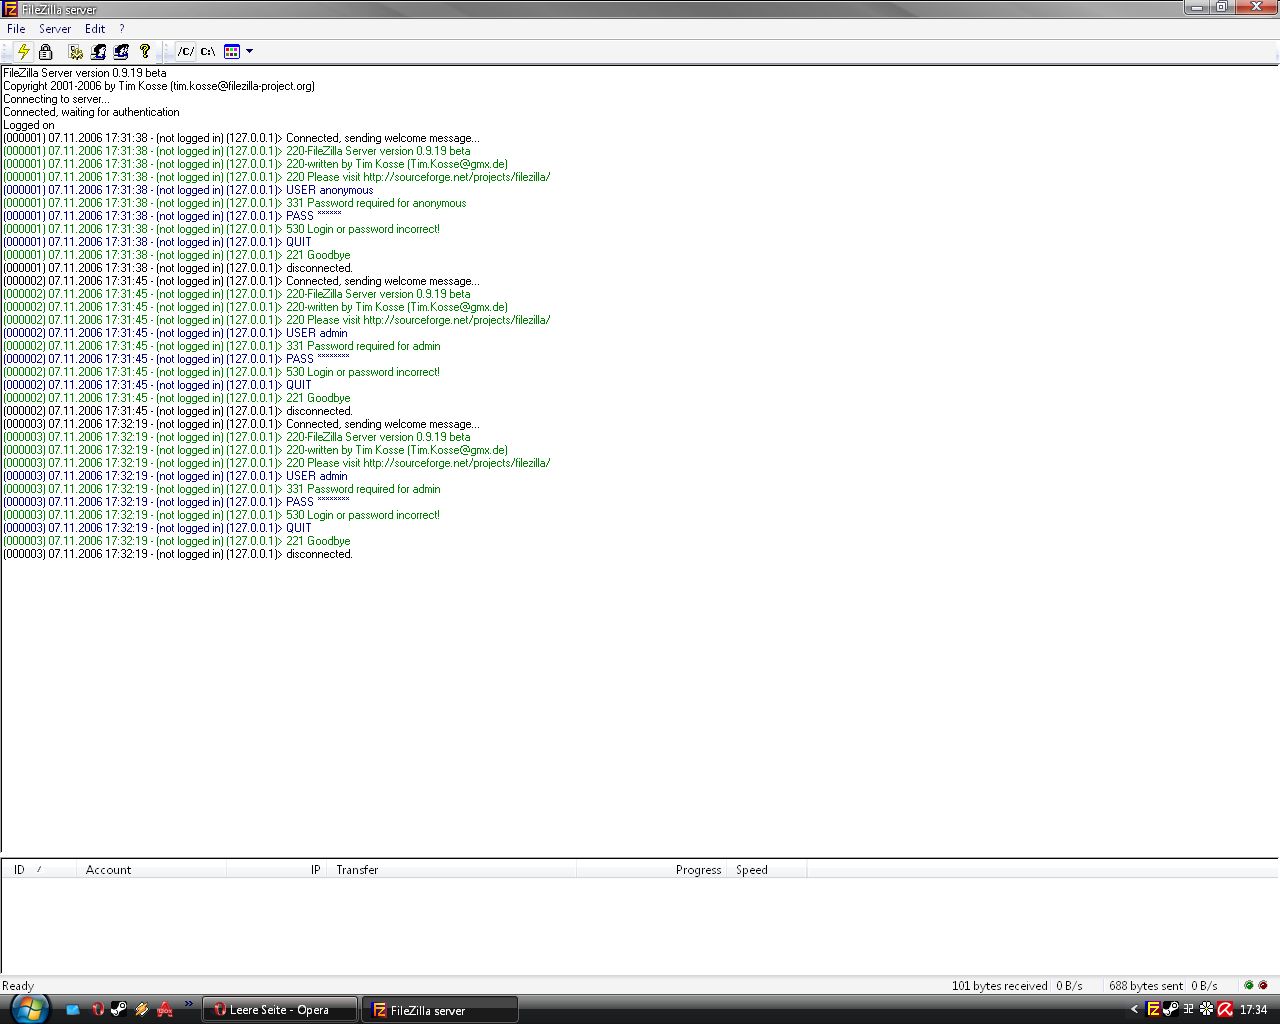Image resolution: width=1280 pixels, height=1024 pixels.
Task: Sort connections by Transfer column
Action: tap(451, 869)
